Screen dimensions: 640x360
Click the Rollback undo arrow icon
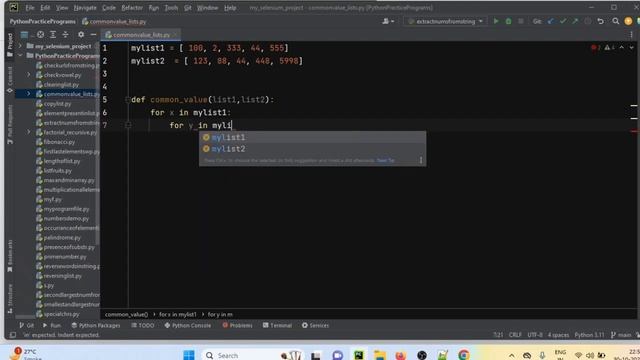click(600, 21)
